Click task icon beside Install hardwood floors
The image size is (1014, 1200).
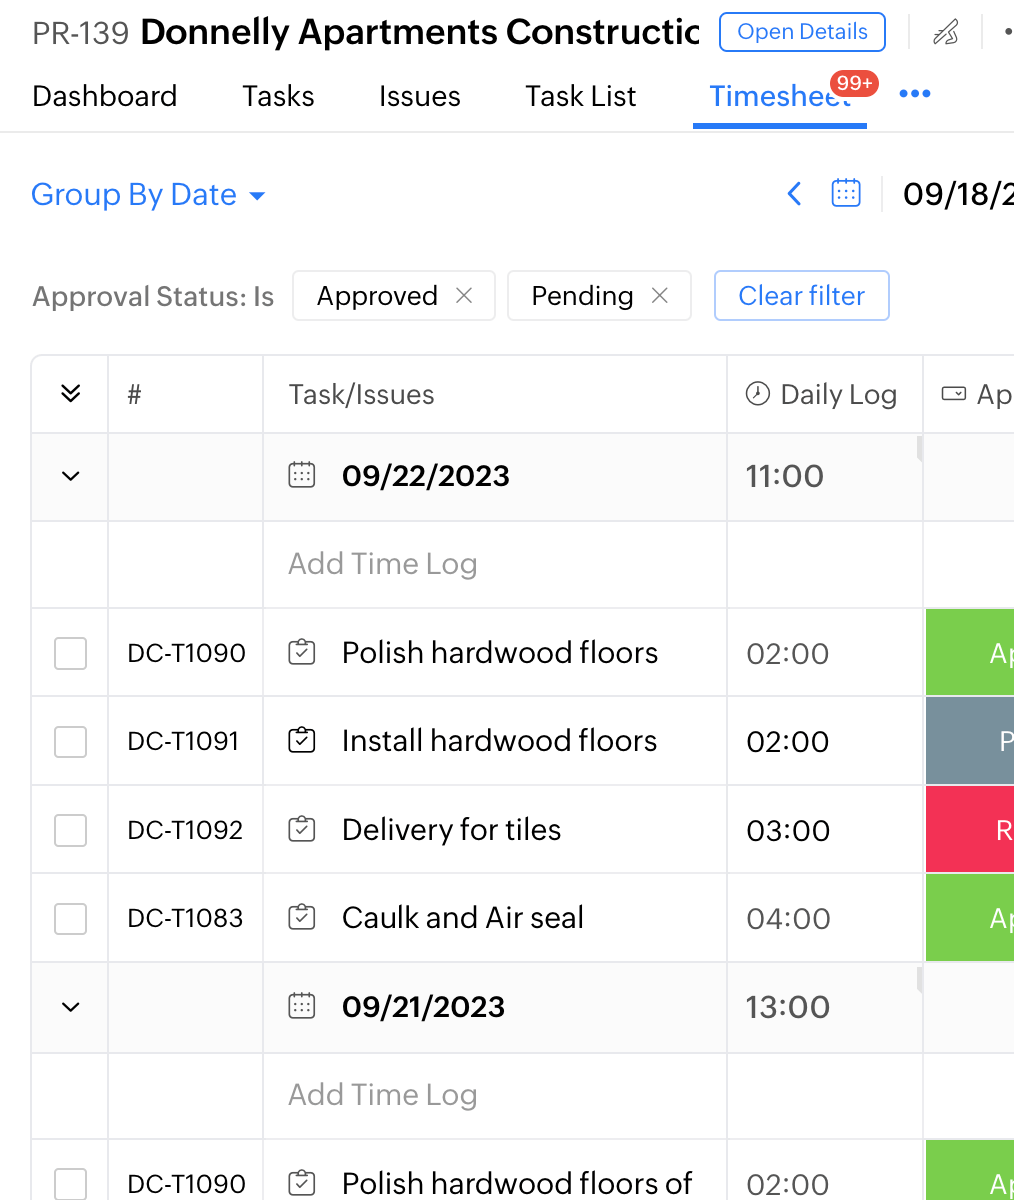coord(302,741)
